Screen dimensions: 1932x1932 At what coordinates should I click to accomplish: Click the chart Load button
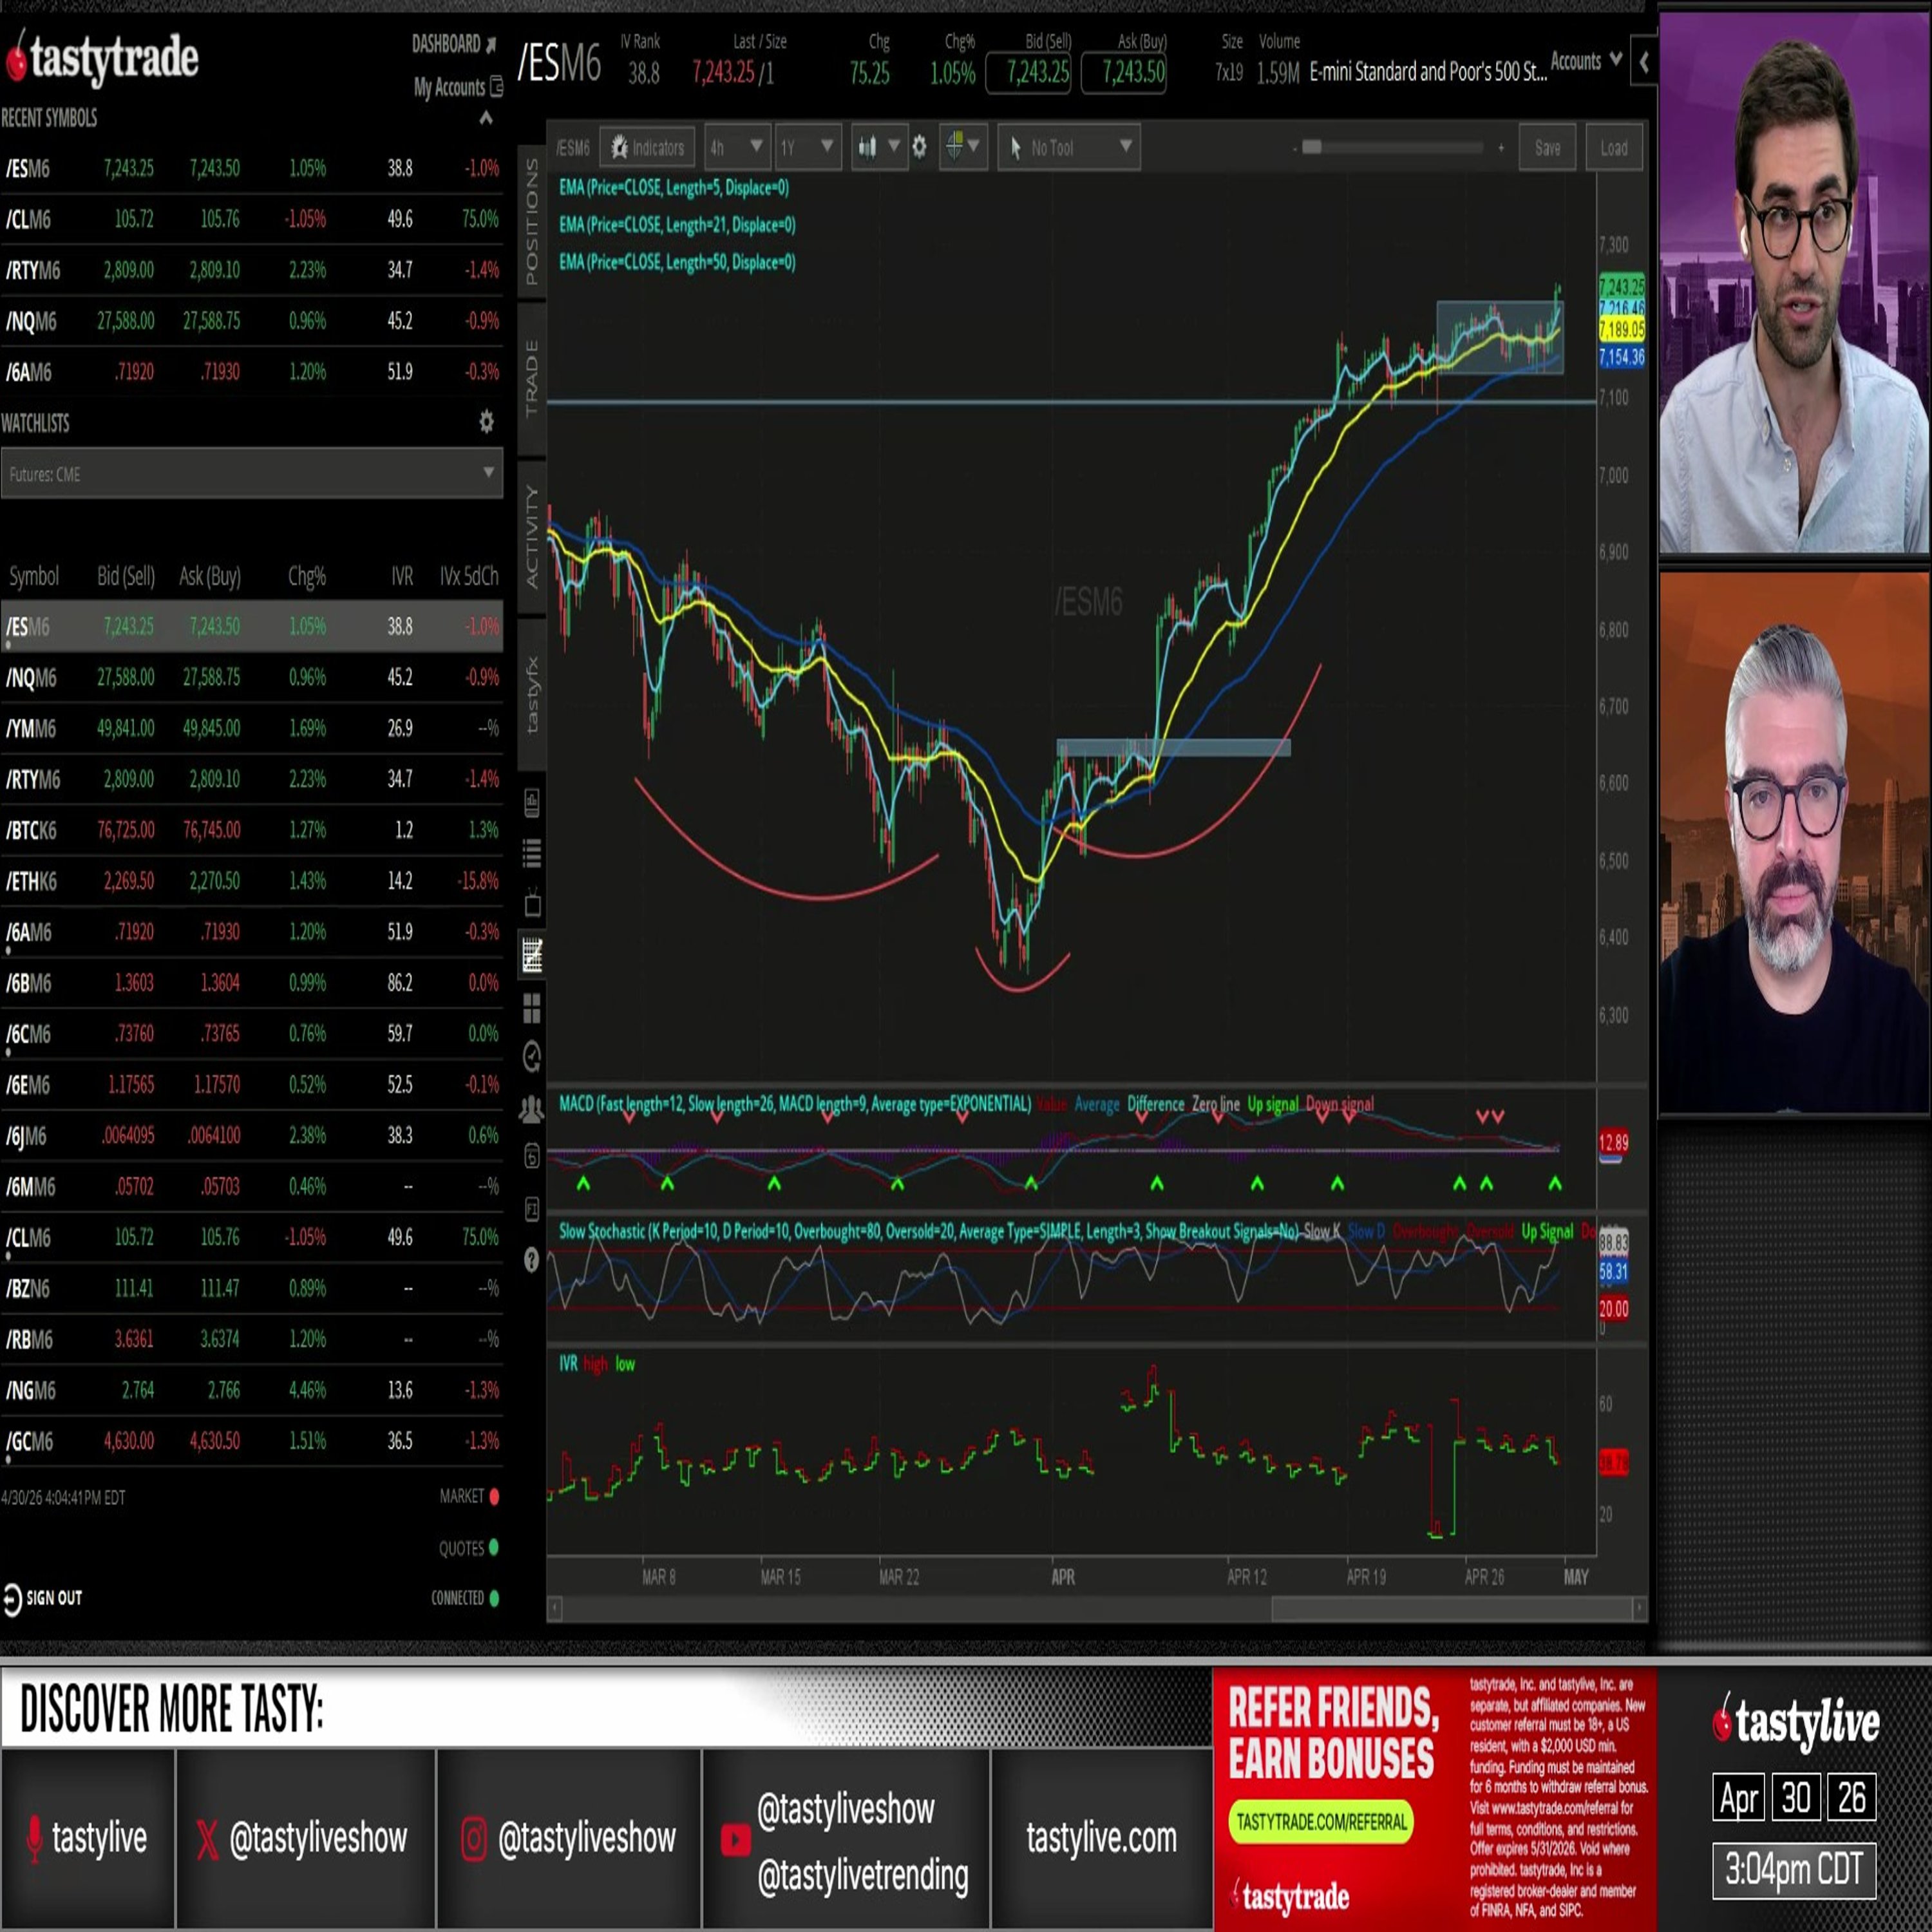[x=1614, y=148]
